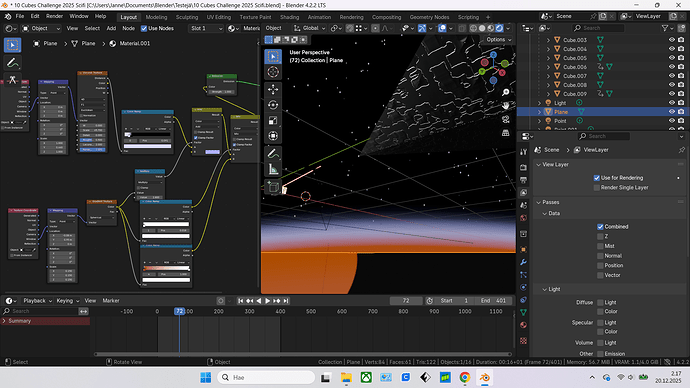Switch viewport to Material Preview shading
The height and width of the screenshot is (388, 690).
click(491, 28)
